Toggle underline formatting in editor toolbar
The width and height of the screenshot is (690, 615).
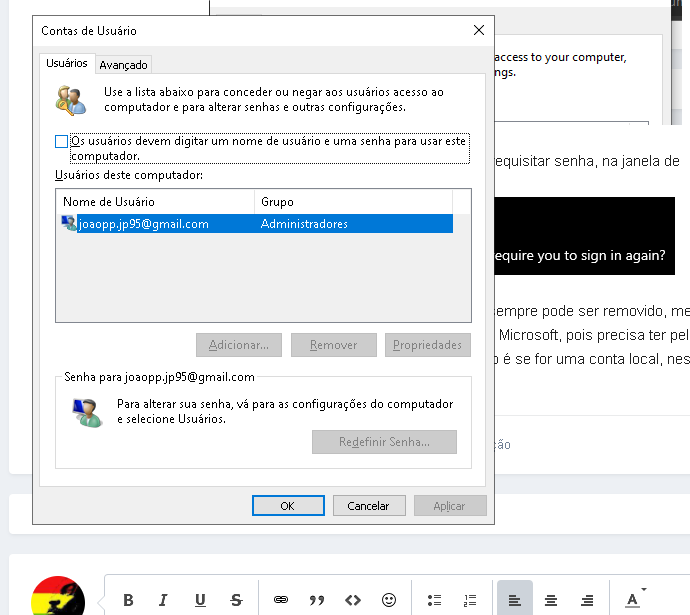pos(200,600)
